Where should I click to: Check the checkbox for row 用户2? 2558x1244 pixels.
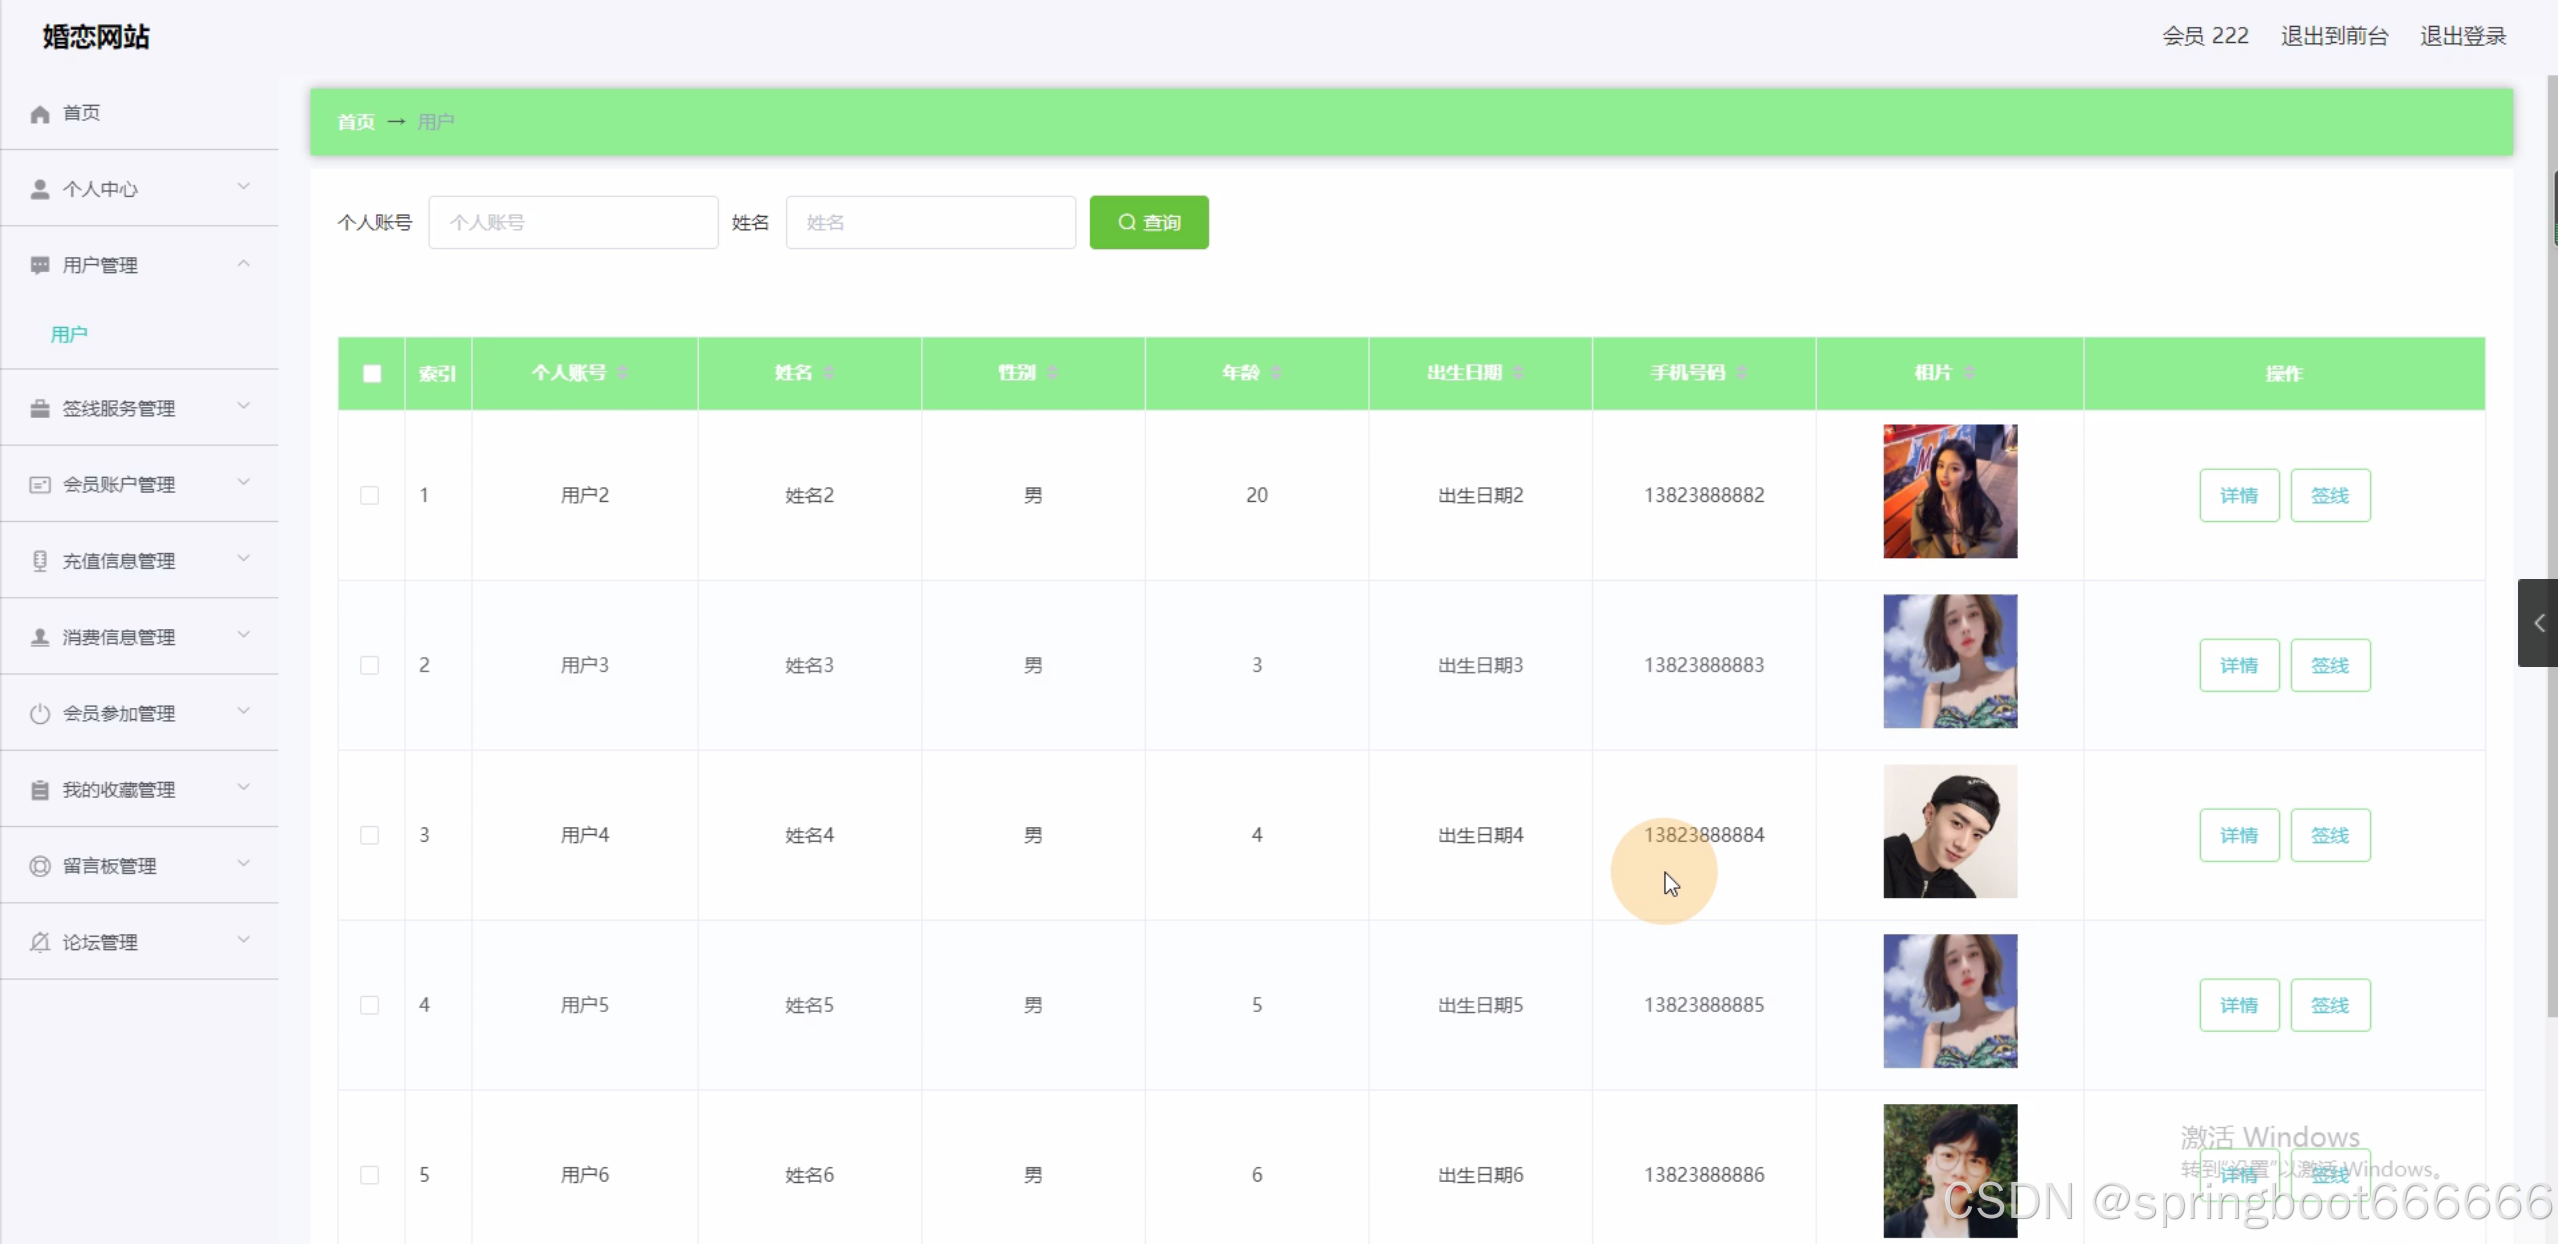click(370, 495)
